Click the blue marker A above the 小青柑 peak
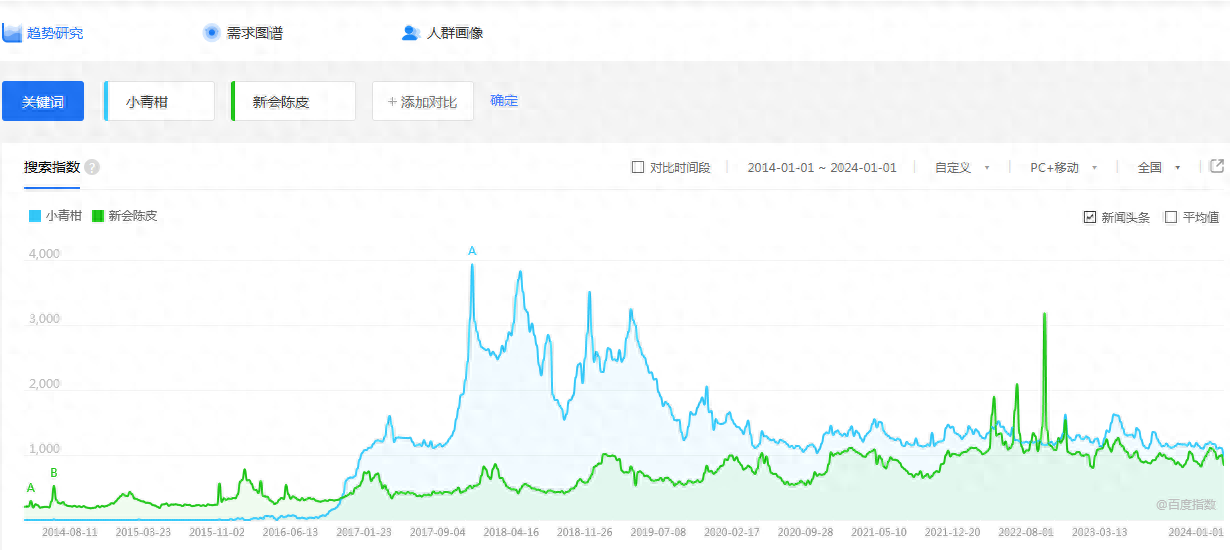This screenshot has height=550, width=1230. [472, 251]
